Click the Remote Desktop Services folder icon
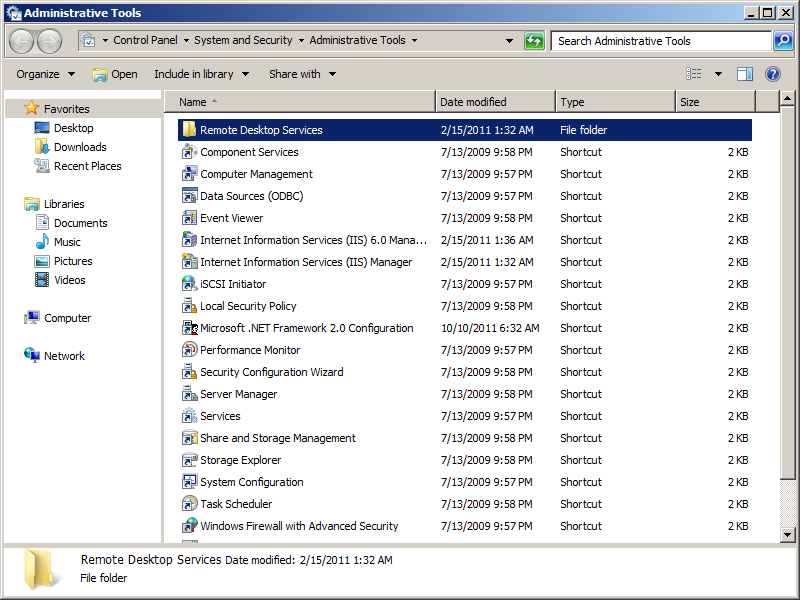Viewport: 800px width, 600px height. (x=189, y=130)
